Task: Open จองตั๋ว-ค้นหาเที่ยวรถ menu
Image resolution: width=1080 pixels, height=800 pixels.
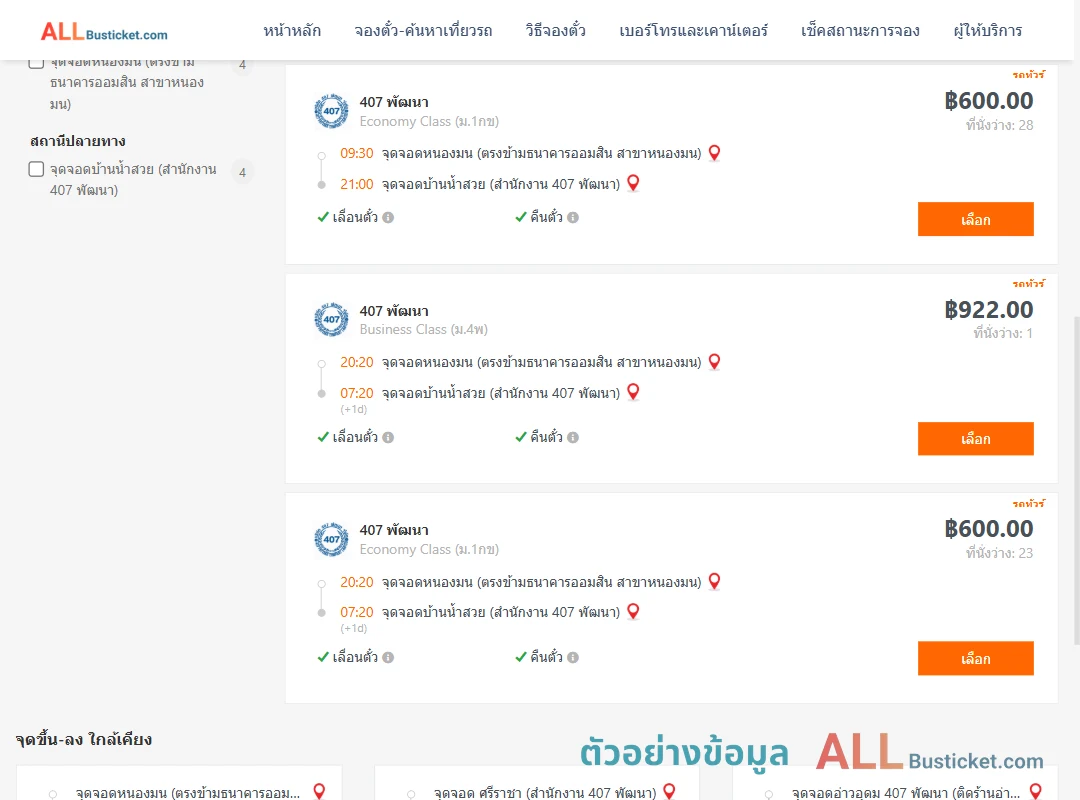Action: tap(423, 31)
